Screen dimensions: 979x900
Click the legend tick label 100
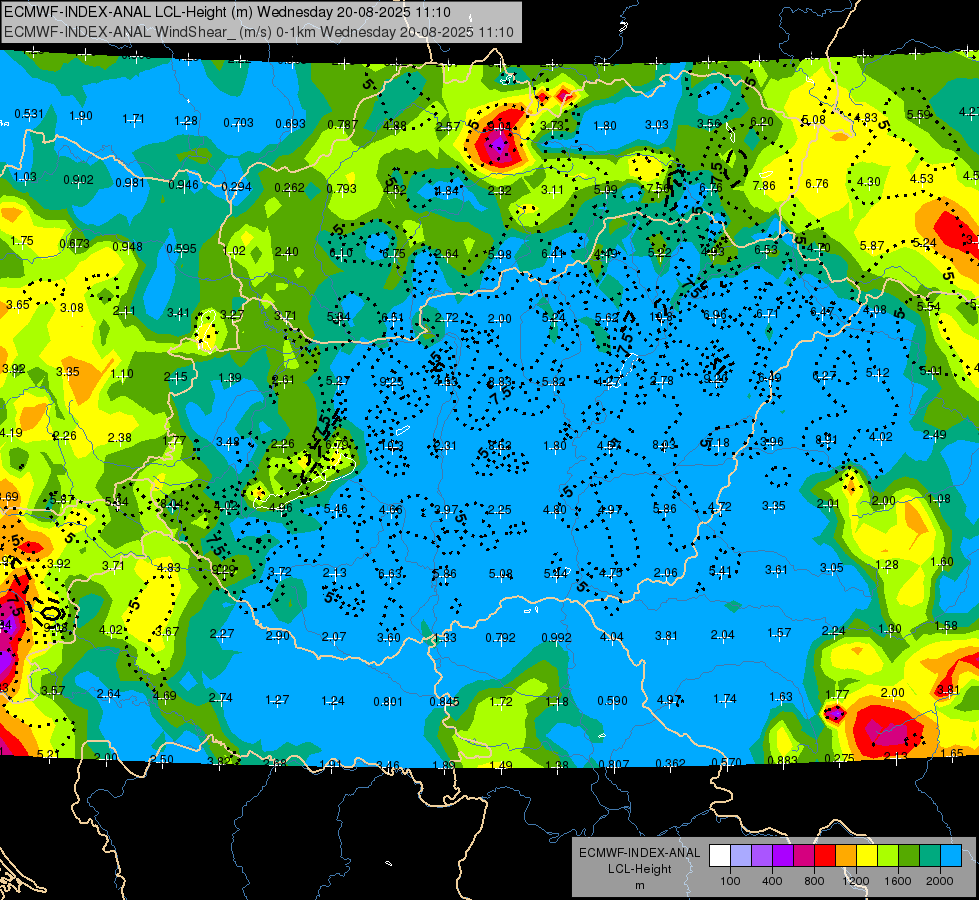click(730, 881)
